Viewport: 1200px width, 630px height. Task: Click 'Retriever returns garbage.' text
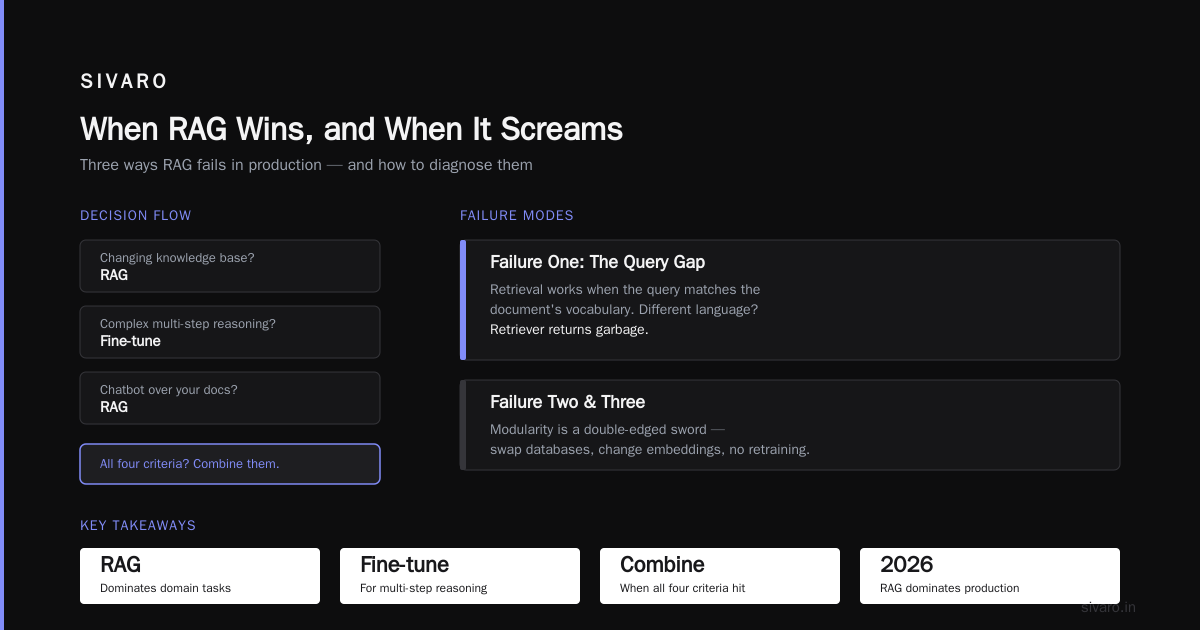point(569,330)
